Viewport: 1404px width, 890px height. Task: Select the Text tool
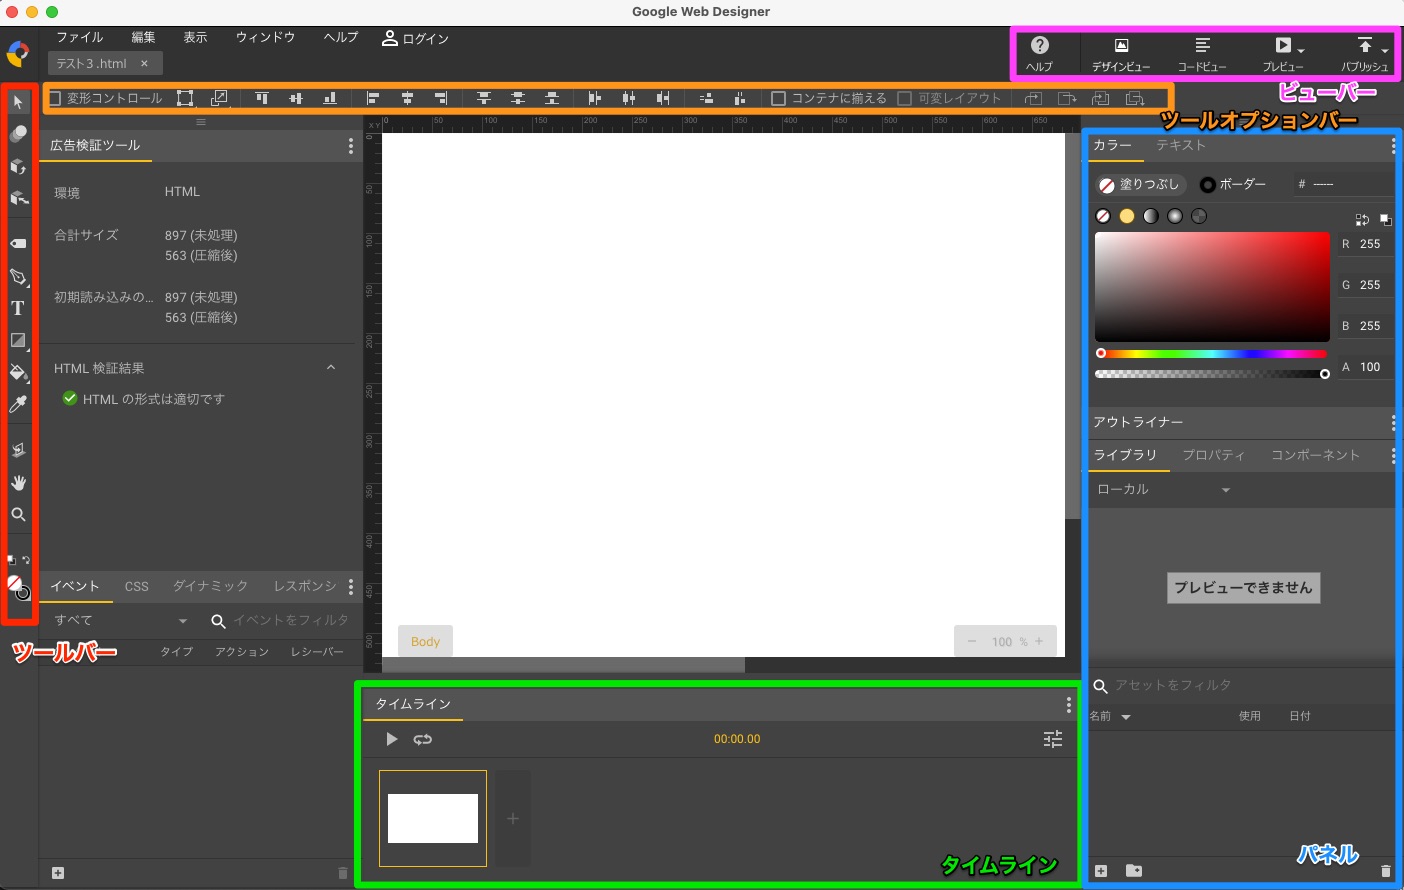point(18,308)
